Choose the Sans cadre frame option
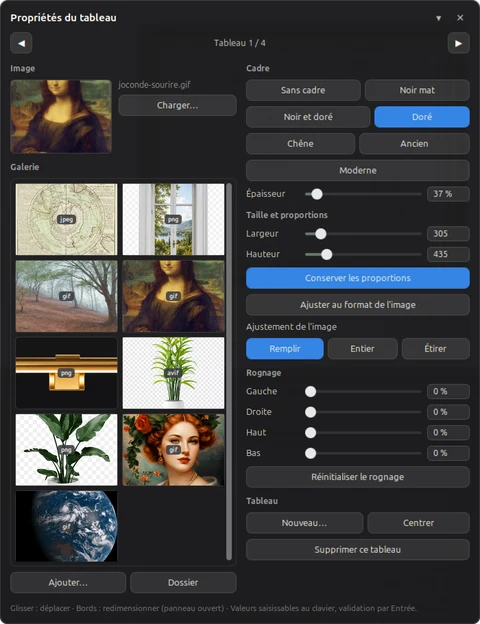The image size is (480, 624). pos(303,90)
